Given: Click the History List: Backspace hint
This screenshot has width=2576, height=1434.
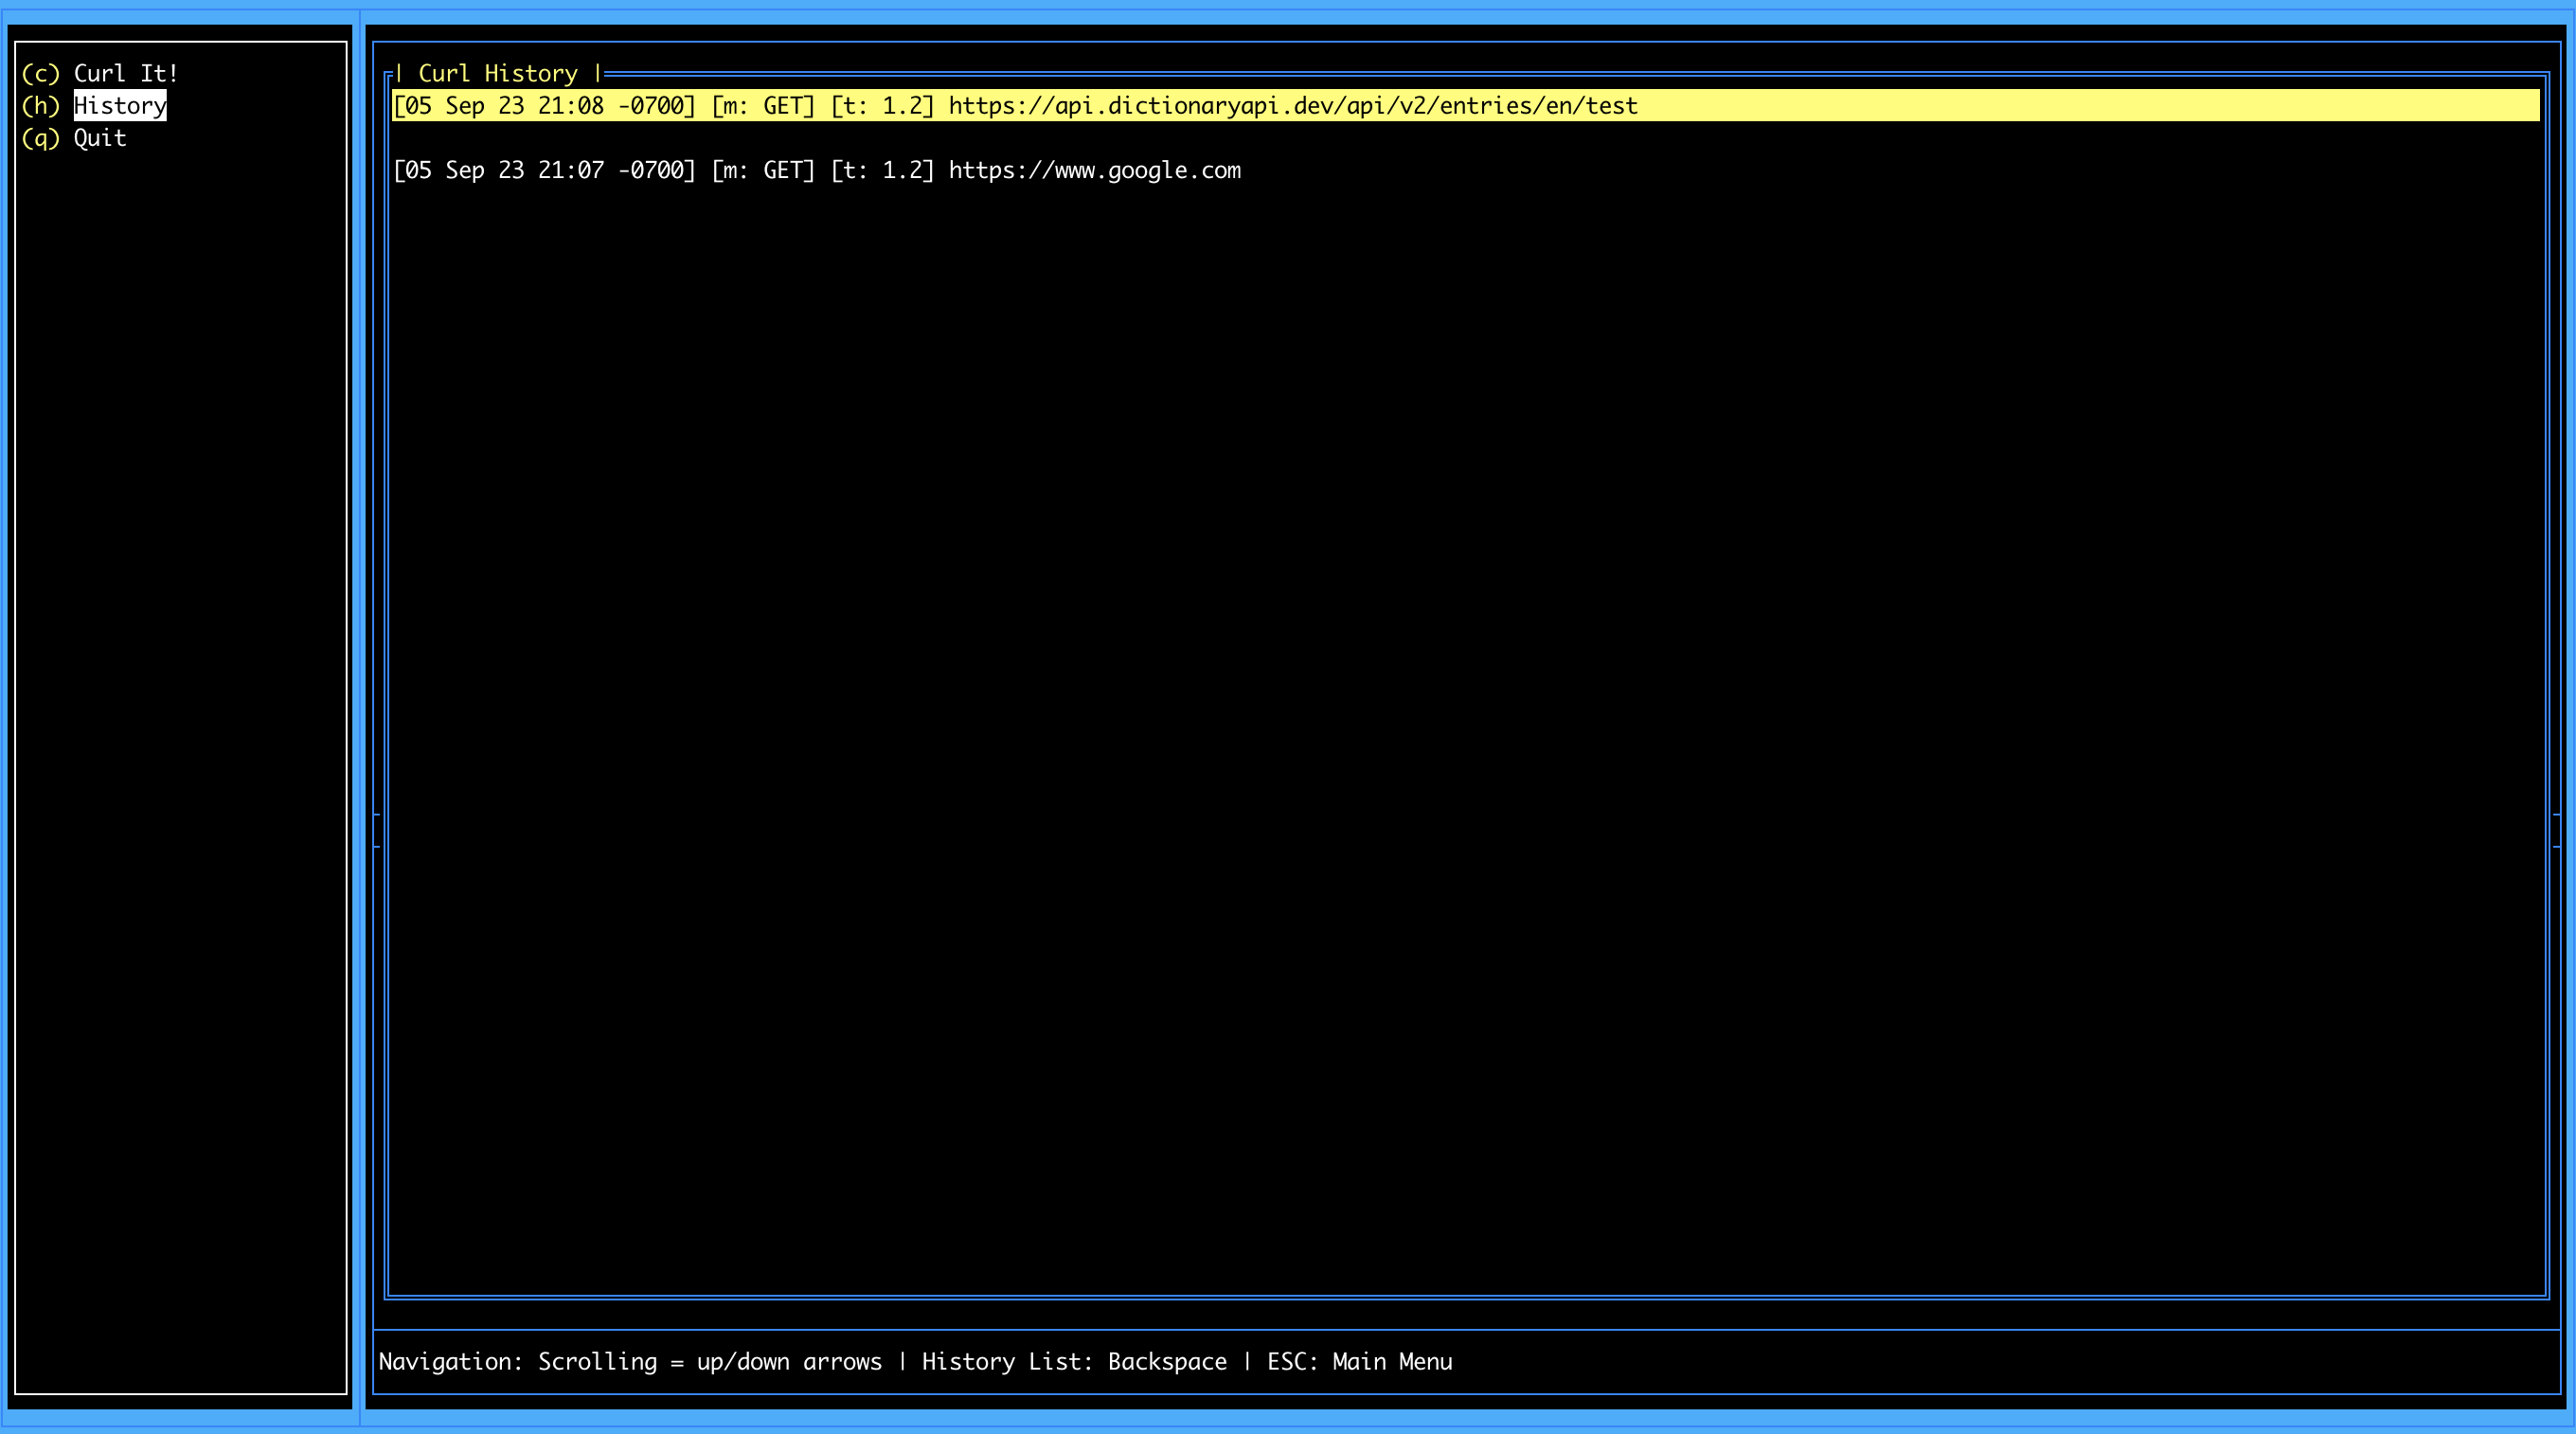Looking at the screenshot, I should point(1074,1362).
